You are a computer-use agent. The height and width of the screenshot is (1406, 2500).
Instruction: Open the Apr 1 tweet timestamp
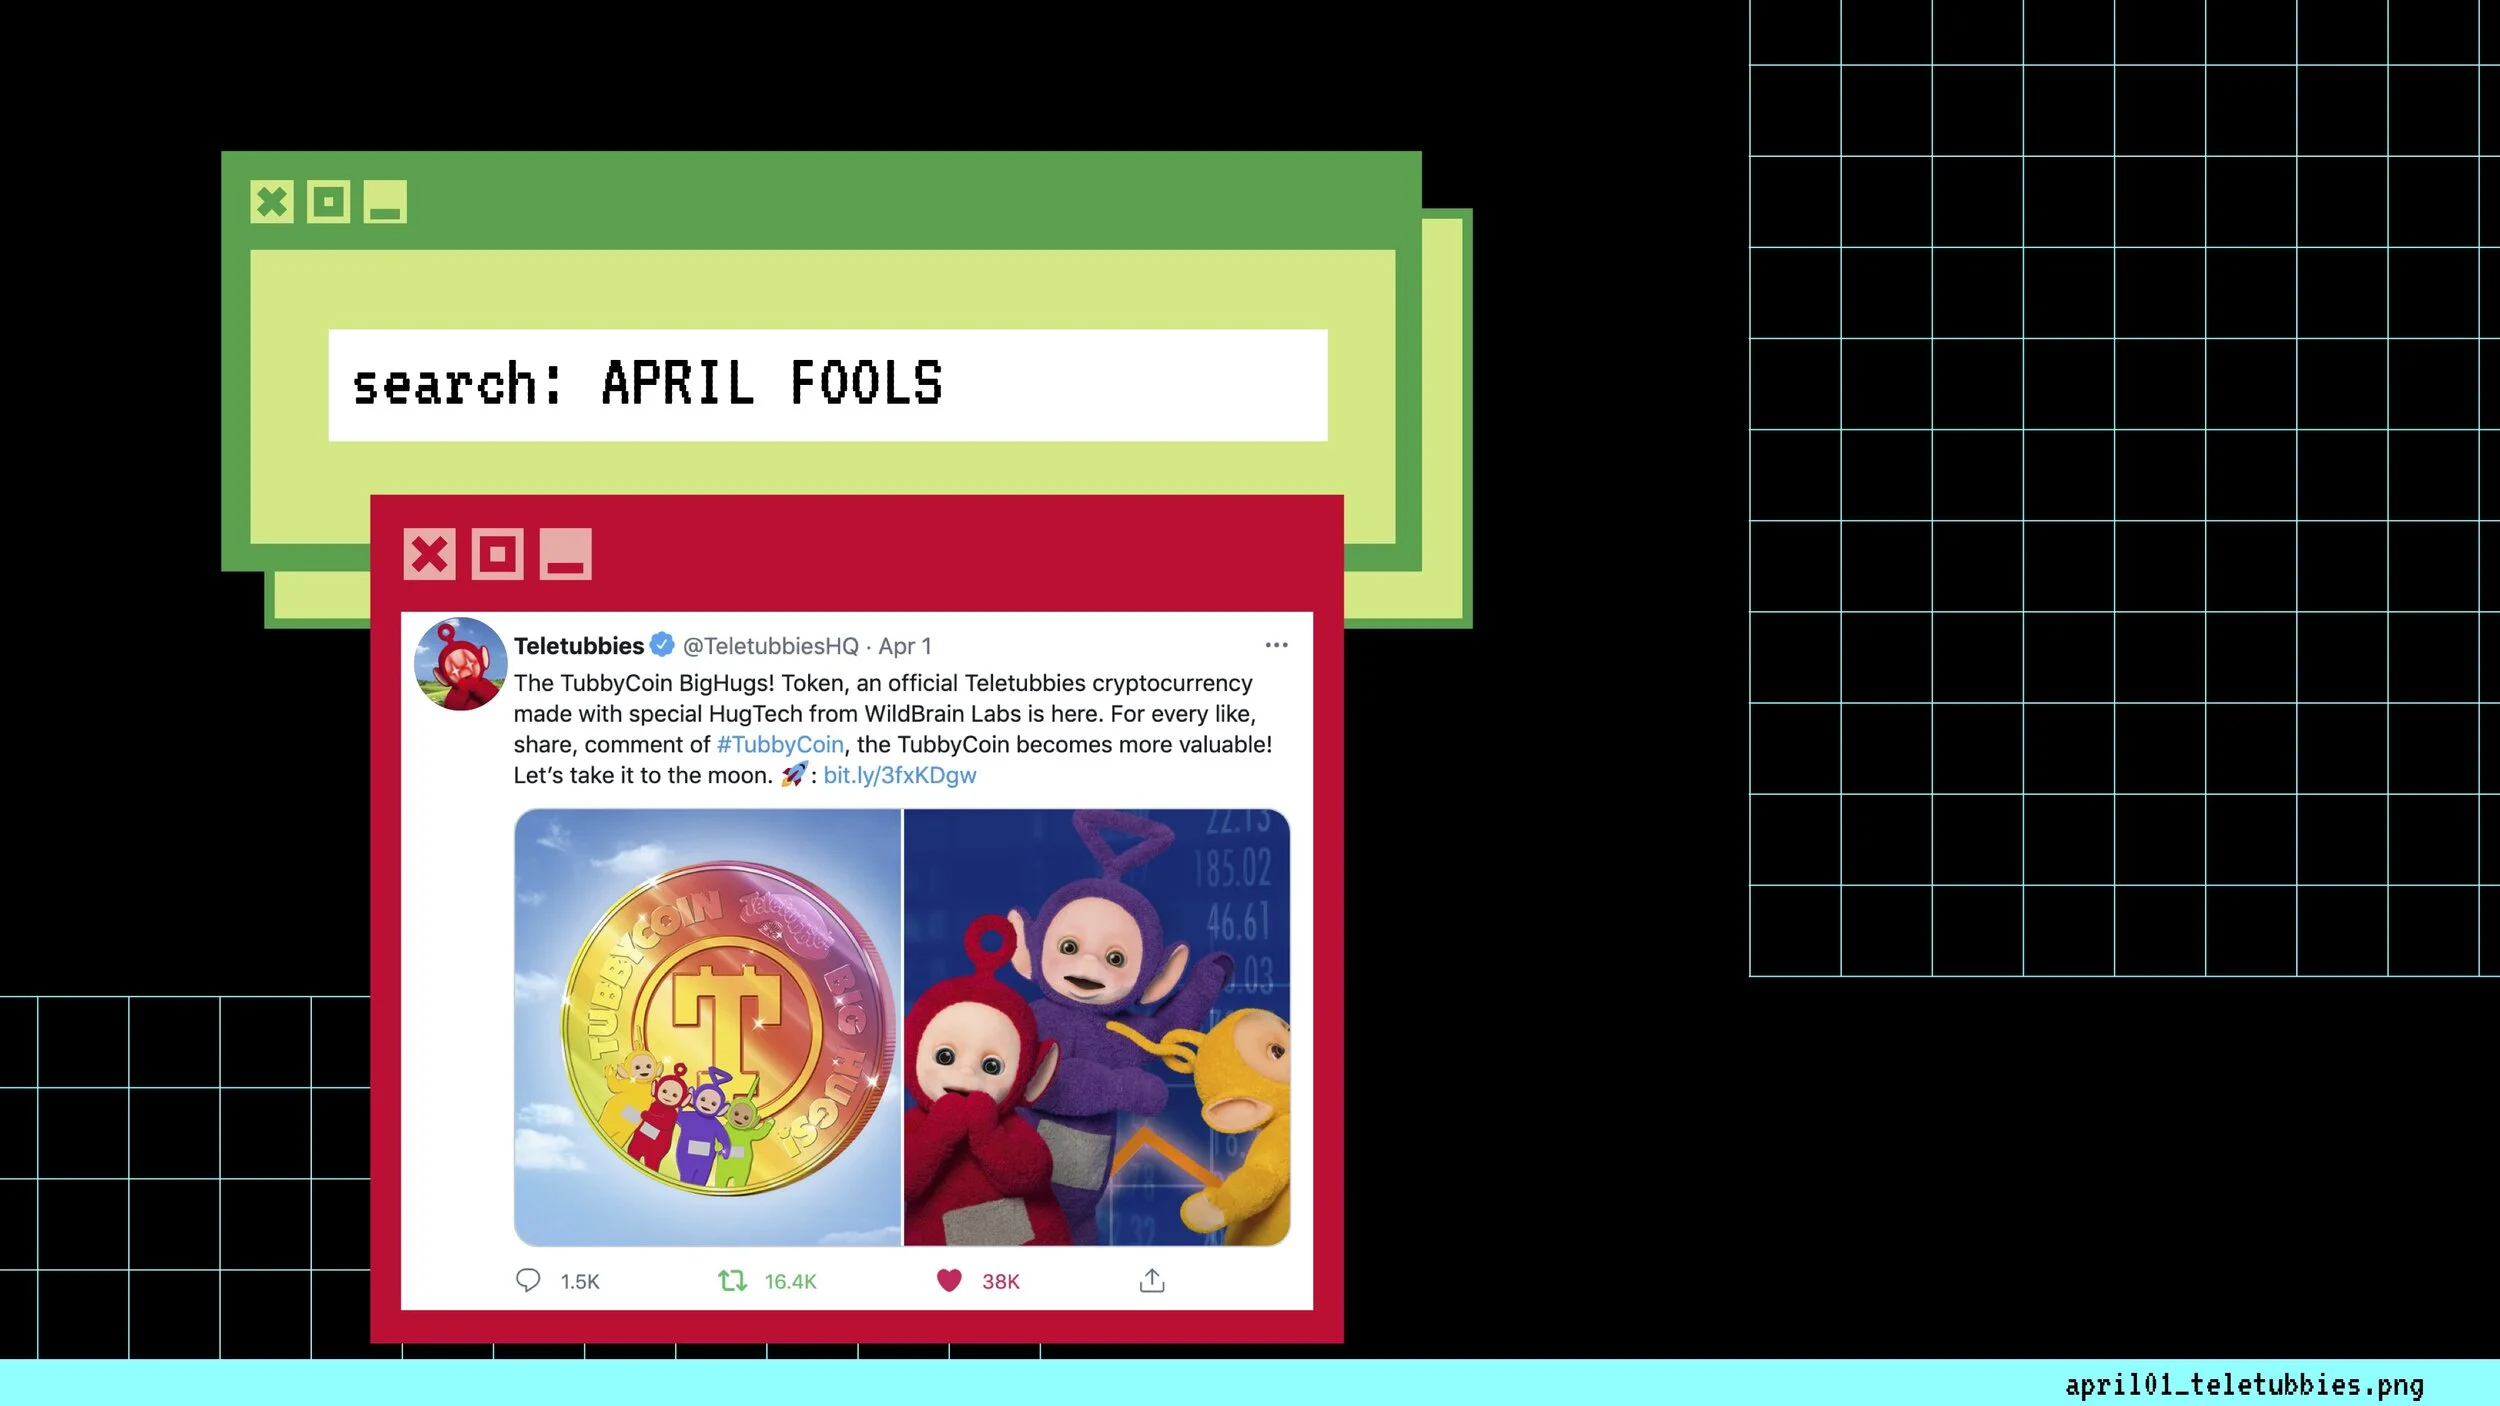(904, 646)
